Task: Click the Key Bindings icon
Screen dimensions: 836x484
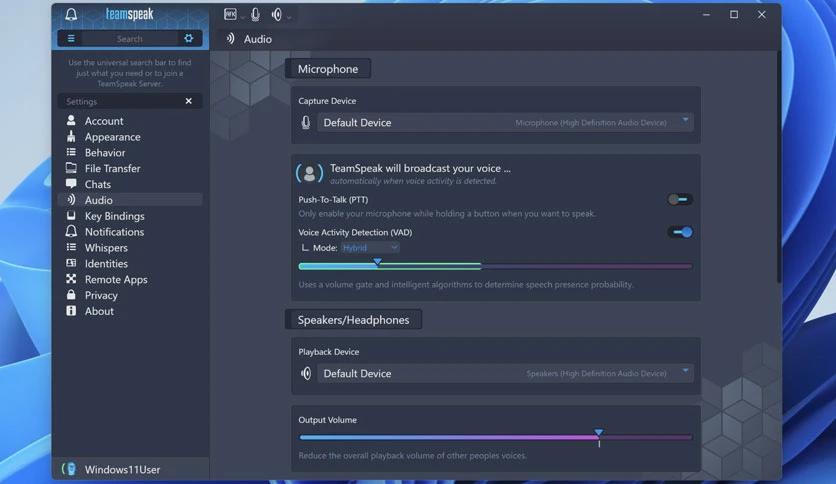Action: pyautogui.click(x=71, y=215)
